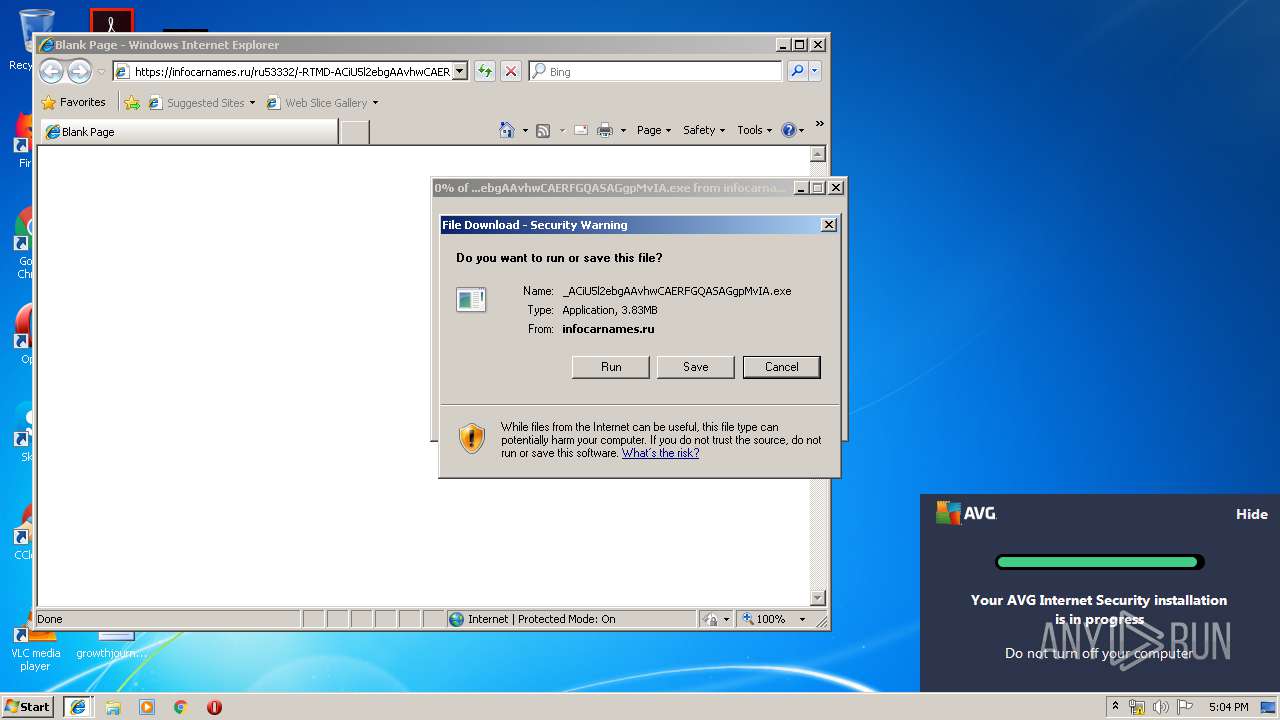Image resolution: width=1280 pixels, height=720 pixels.
Task: Click the shield warning icon in the dialog
Action: coord(472,438)
